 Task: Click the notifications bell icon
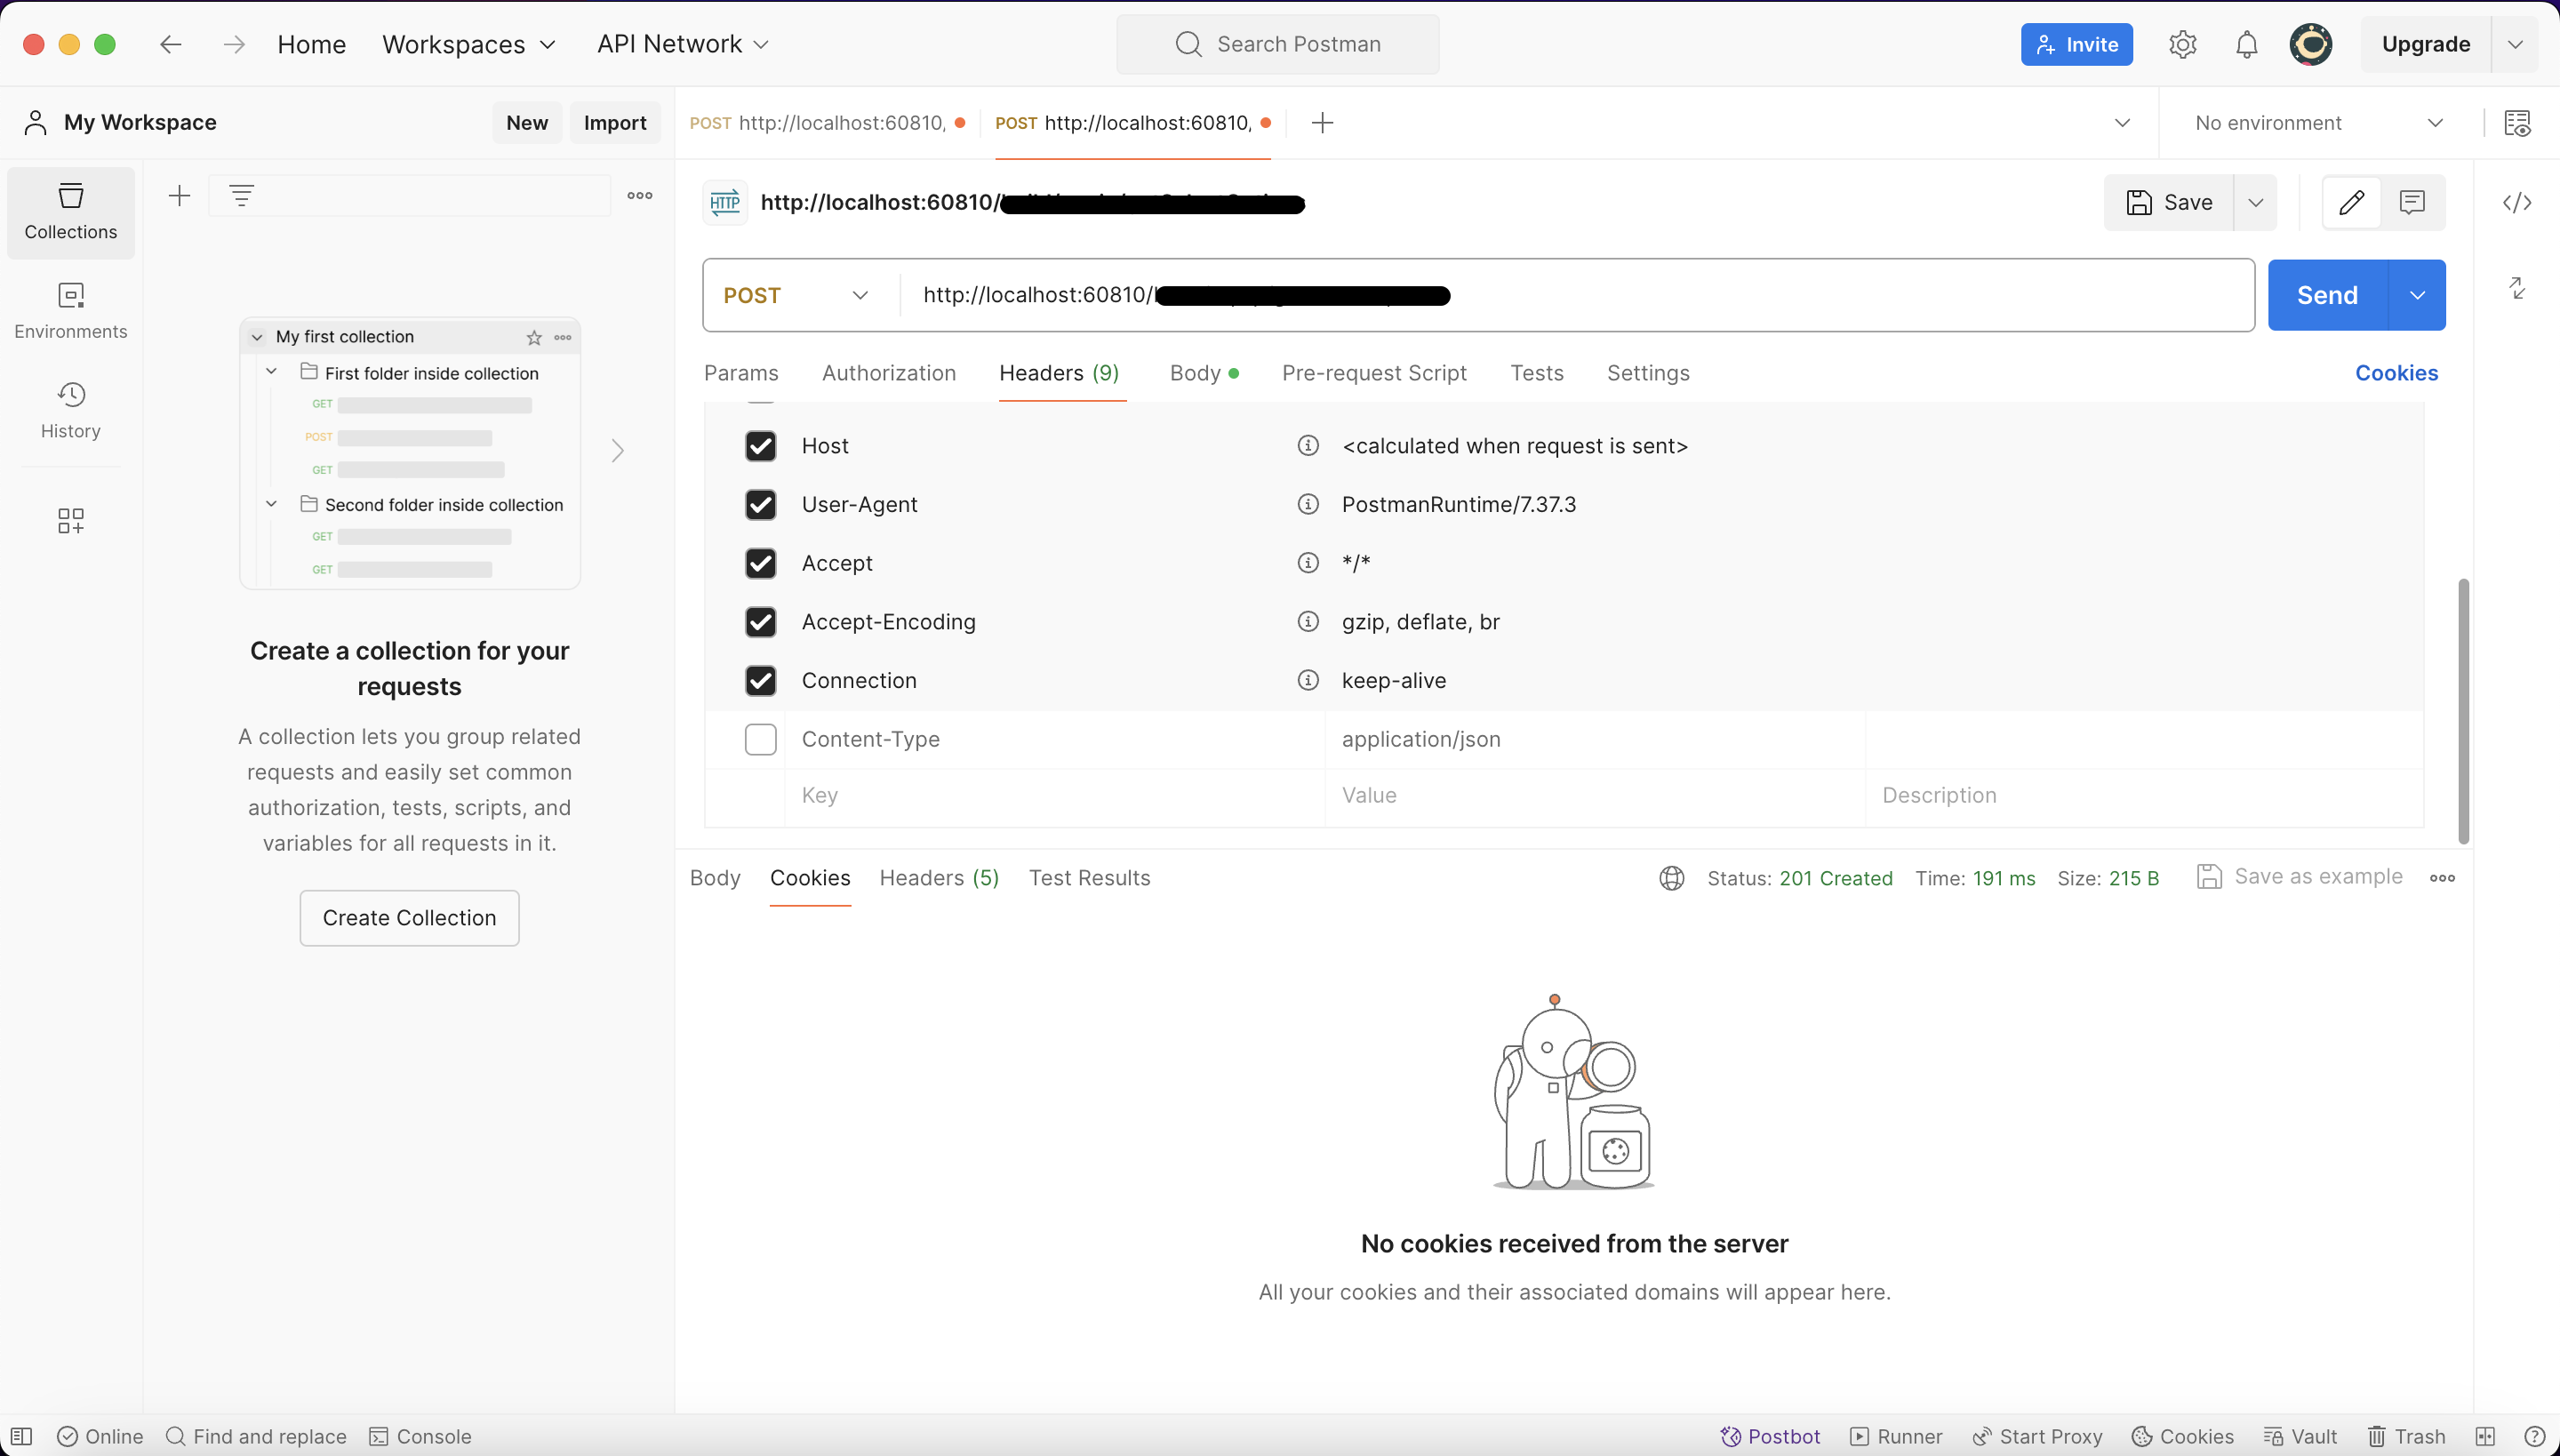(2246, 44)
